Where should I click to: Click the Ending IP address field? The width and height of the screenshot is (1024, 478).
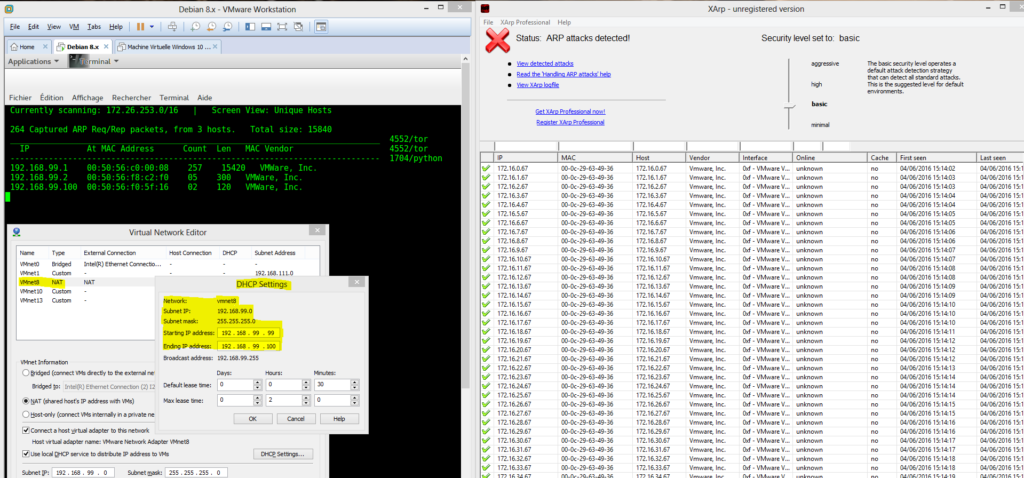[249, 345]
